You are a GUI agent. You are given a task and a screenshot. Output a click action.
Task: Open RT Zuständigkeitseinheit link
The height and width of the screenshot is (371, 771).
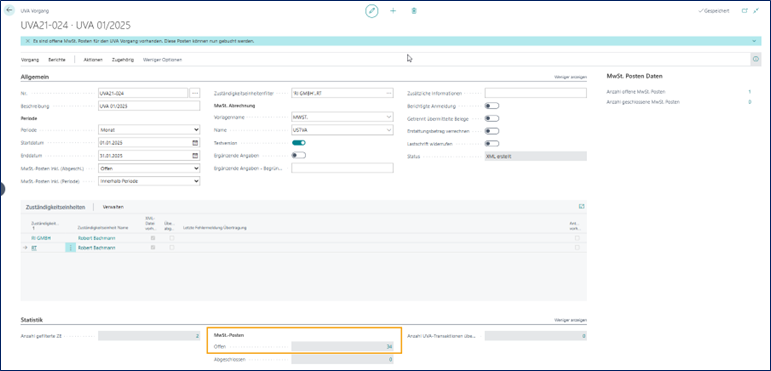[34, 248]
